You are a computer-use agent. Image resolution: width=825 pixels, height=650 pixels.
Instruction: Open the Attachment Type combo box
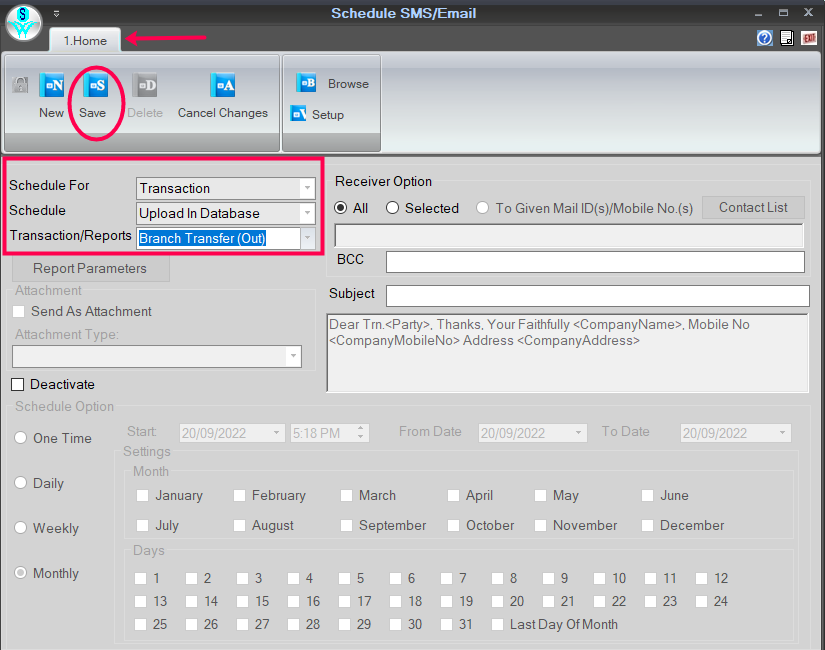click(157, 356)
